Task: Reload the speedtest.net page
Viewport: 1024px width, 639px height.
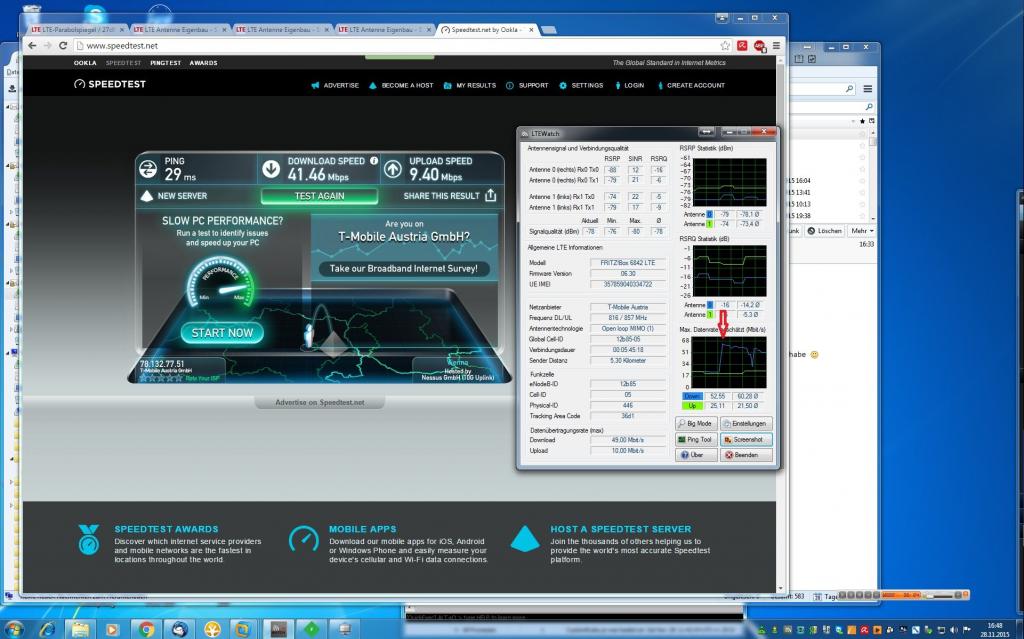Action: (63, 46)
